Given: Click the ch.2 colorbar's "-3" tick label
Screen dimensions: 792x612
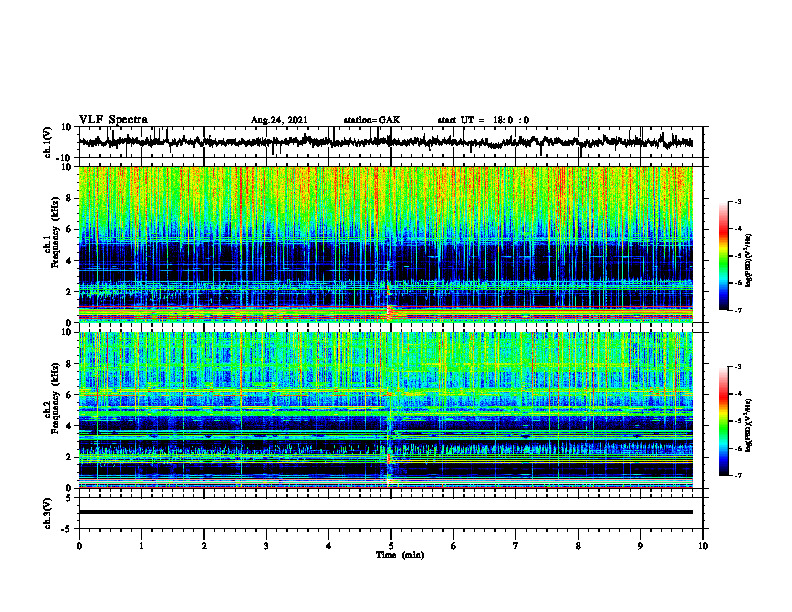Looking at the screenshot, I should [738, 367].
